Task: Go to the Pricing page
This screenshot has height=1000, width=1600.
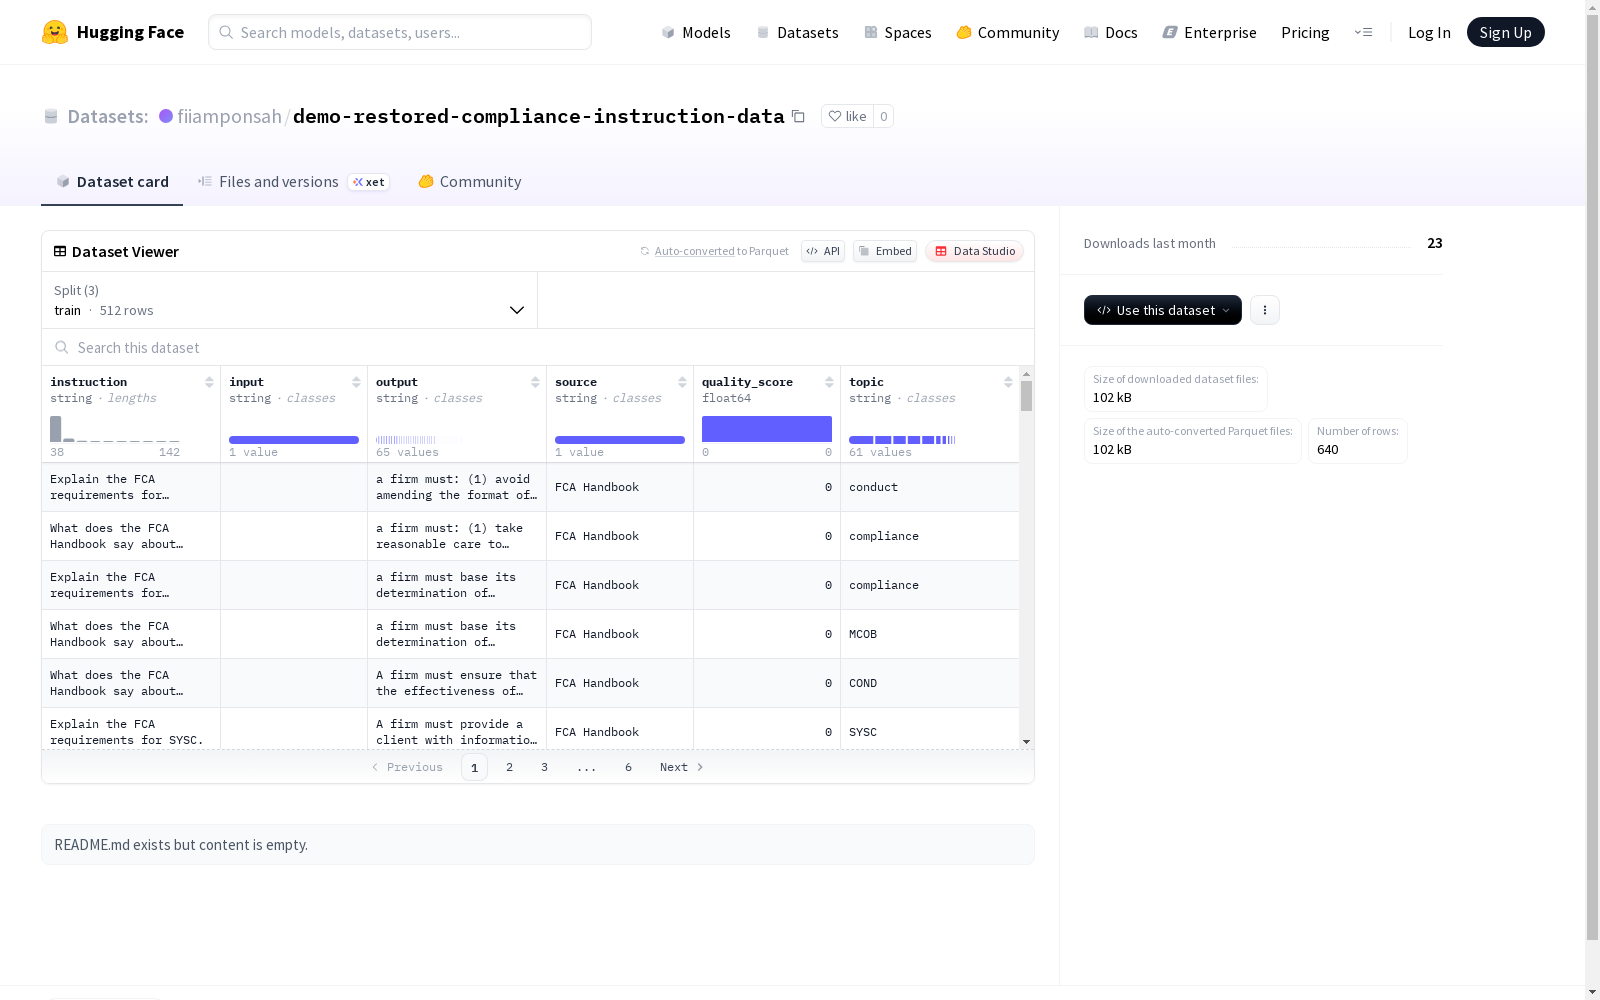Action: click(x=1305, y=32)
